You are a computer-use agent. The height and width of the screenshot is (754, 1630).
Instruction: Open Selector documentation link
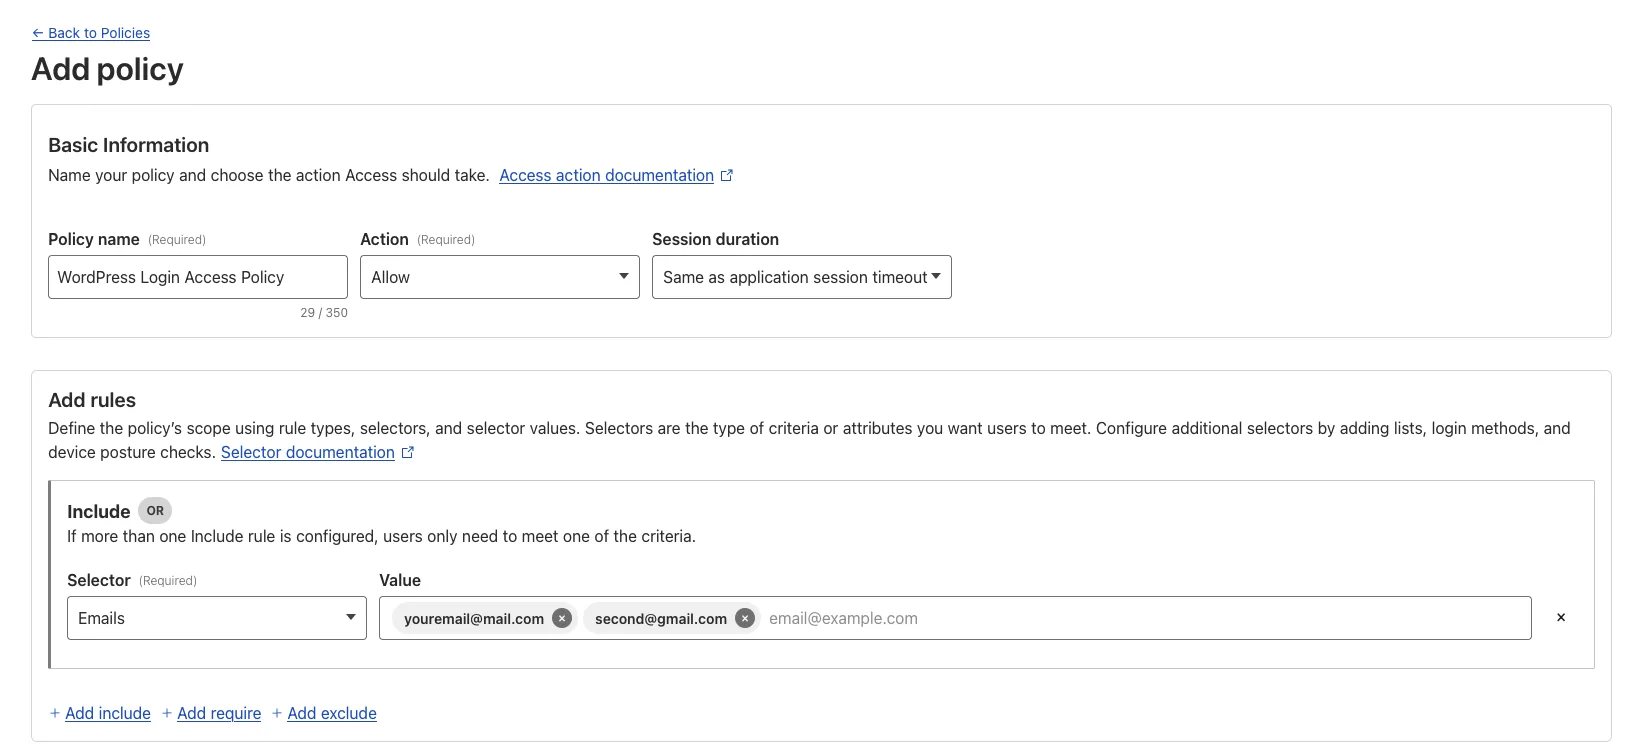[x=307, y=452]
